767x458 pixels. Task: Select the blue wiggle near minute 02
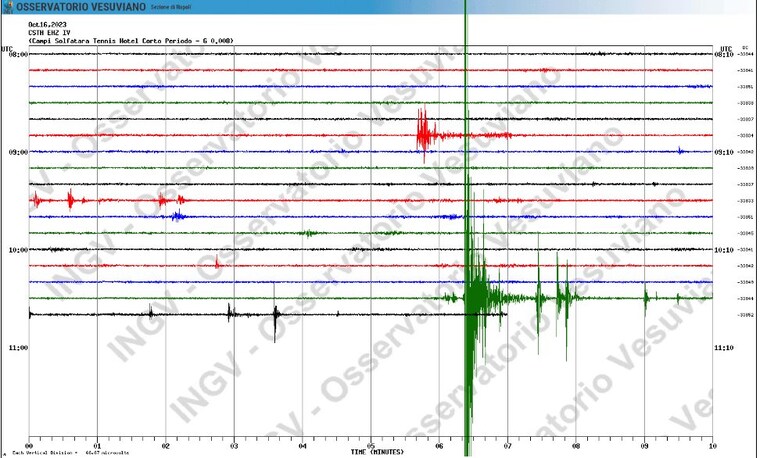(x=179, y=215)
